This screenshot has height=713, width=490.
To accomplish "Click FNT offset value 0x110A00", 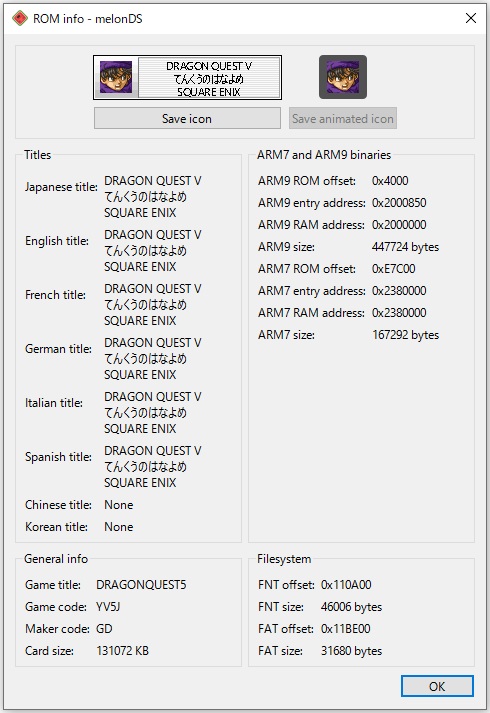I will click(346, 584).
